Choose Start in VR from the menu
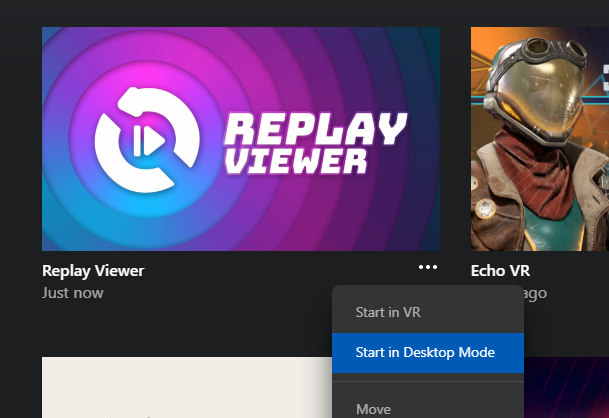The height and width of the screenshot is (418, 609). 428,312
